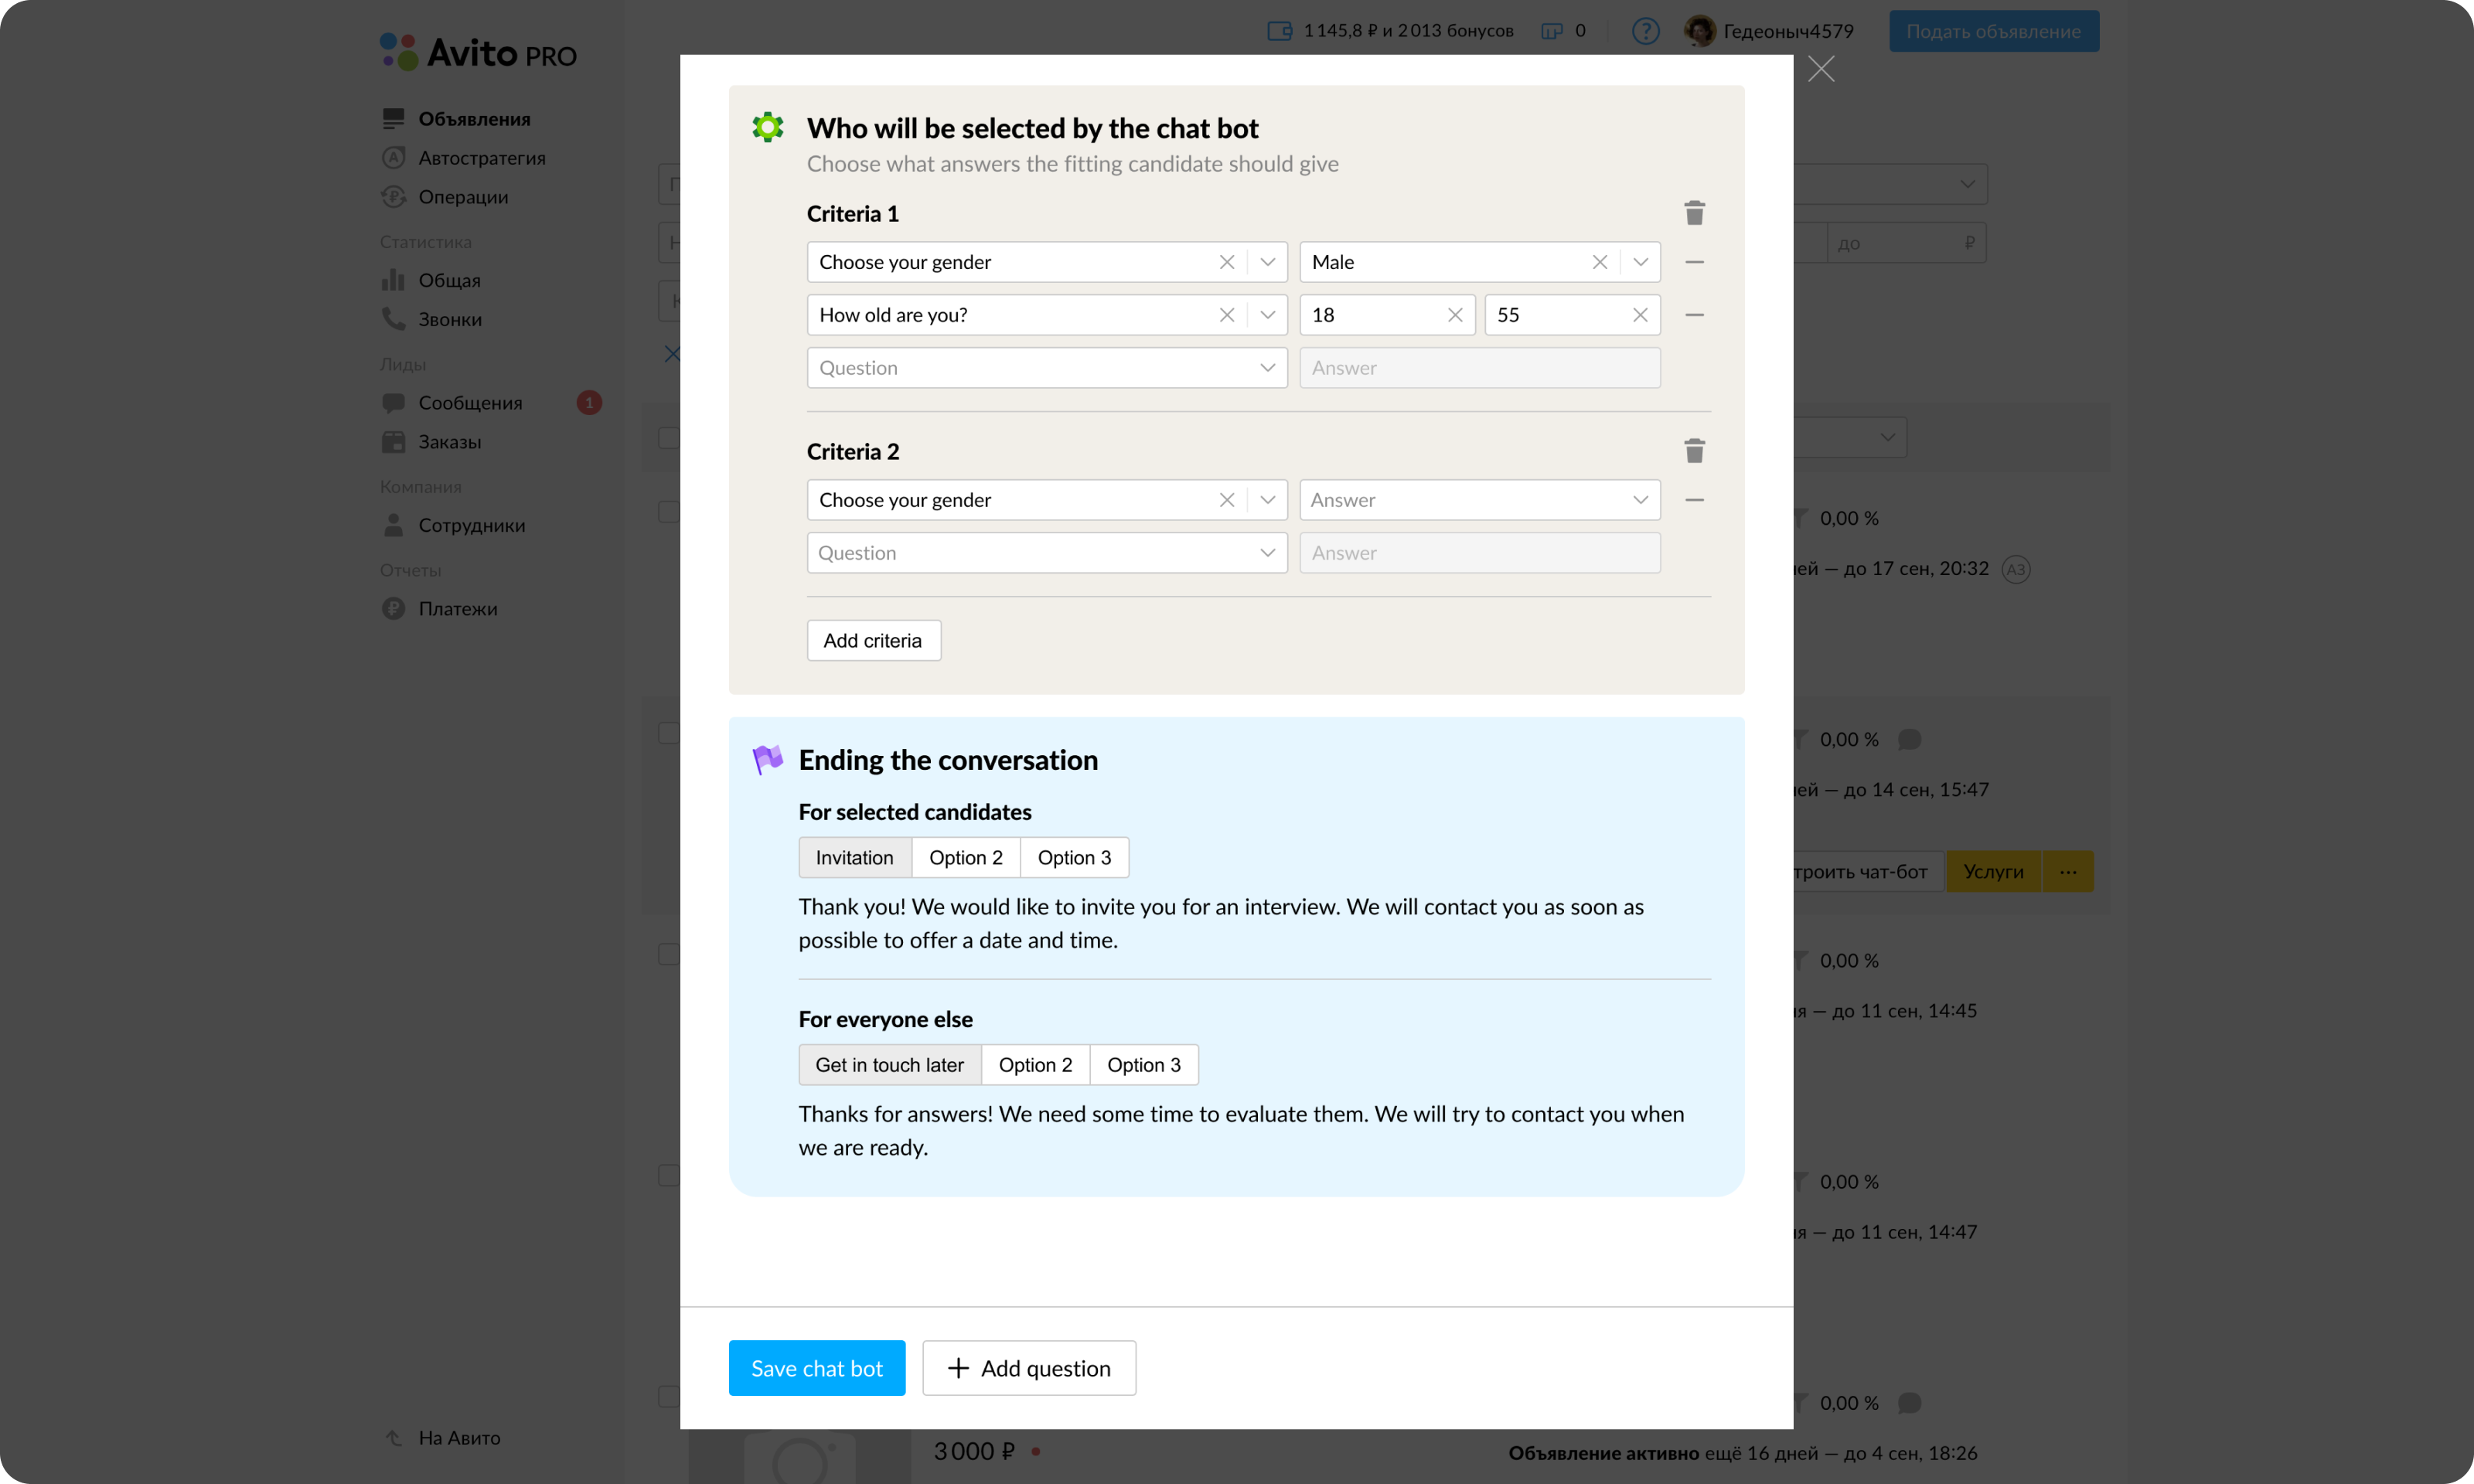Select the Get in touch later tab

[x=889, y=1064]
